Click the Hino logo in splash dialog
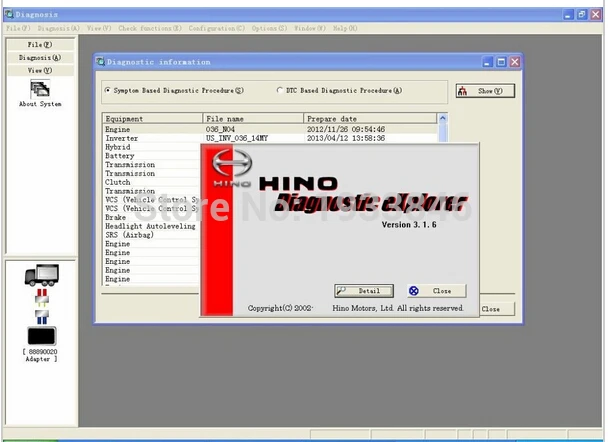The width and height of the screenshot is (608, 442). click(232, 167)
